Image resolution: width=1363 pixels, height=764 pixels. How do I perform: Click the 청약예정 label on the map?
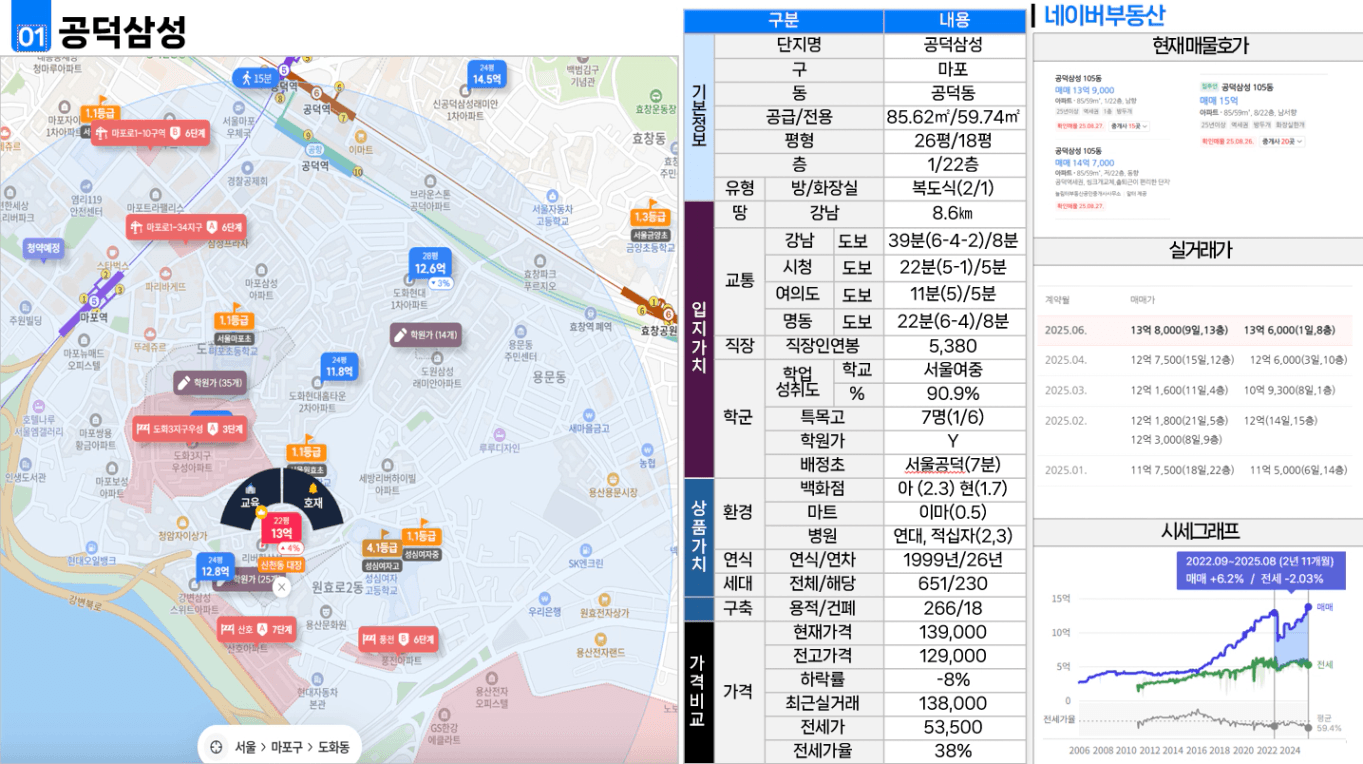pyautogui.click(x=44, y=247)
